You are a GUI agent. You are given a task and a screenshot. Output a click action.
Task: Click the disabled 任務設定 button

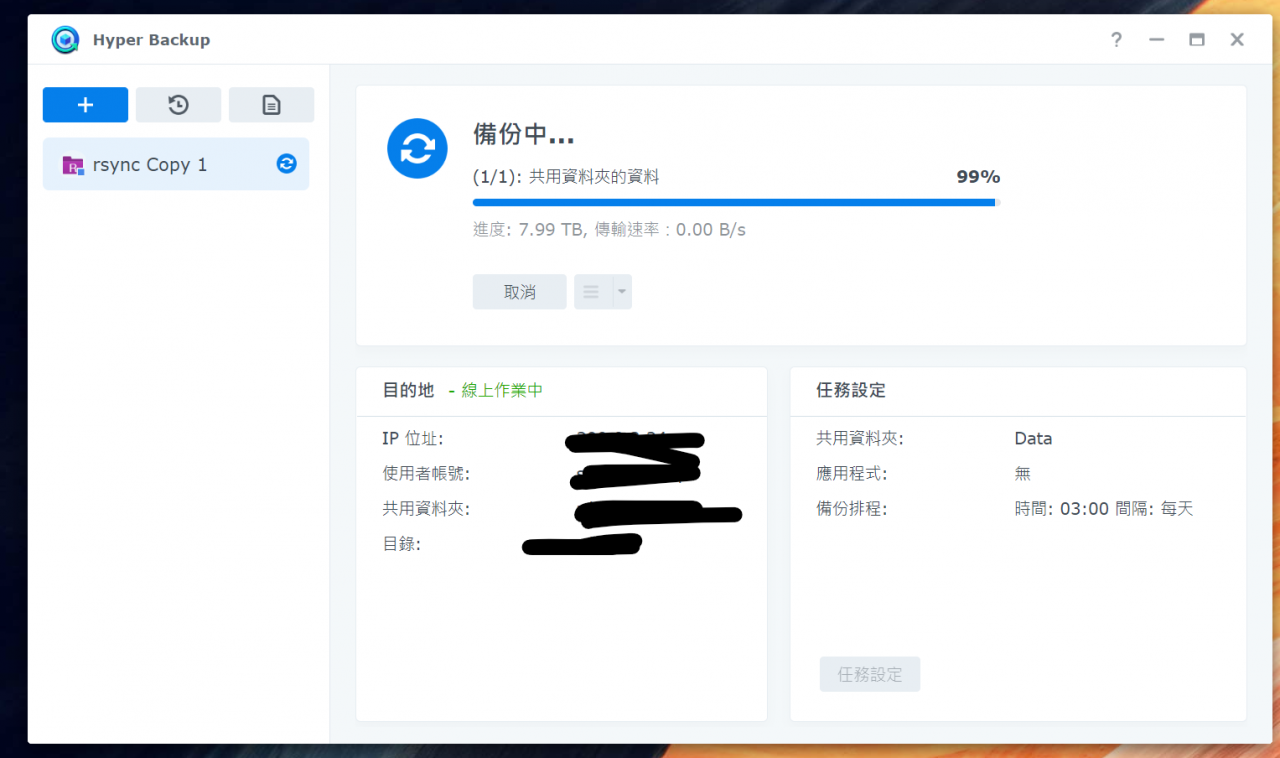tap(869, 674)
